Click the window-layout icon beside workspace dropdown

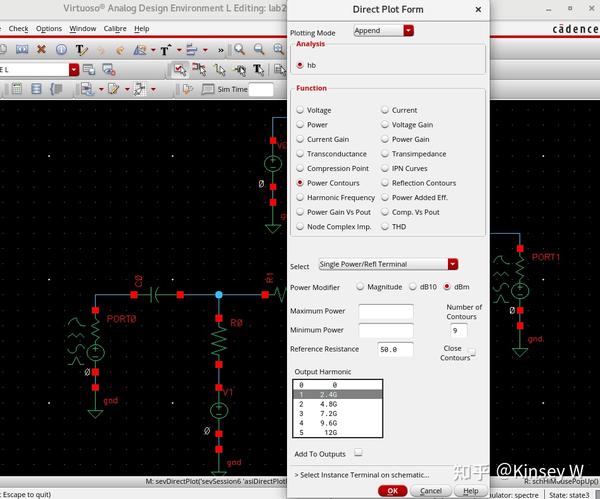(x=89, y=70)
